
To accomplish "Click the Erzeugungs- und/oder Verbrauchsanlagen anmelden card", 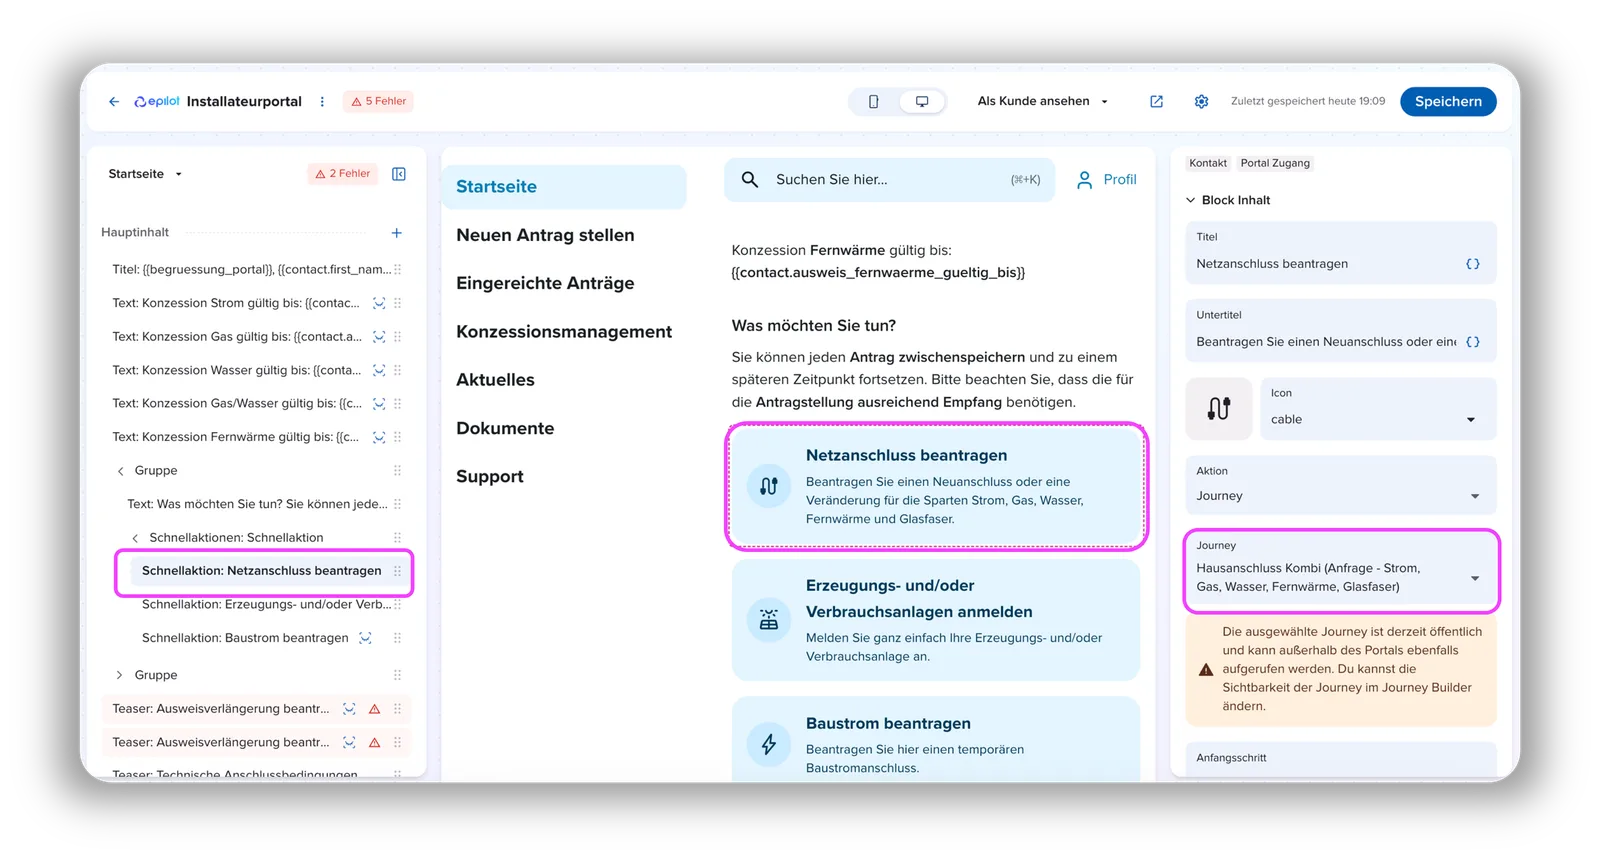I will point(936,620).
